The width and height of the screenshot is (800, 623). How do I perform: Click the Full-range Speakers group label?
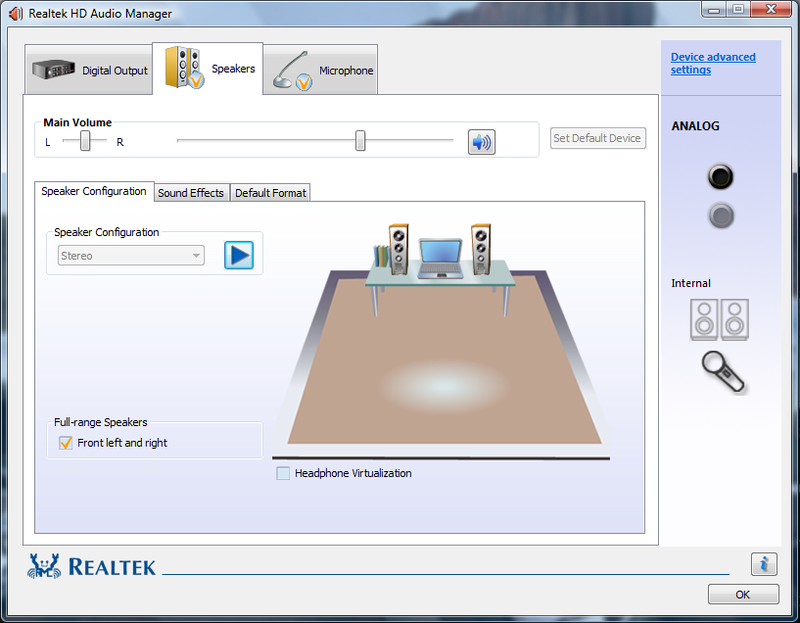[101, 422]
